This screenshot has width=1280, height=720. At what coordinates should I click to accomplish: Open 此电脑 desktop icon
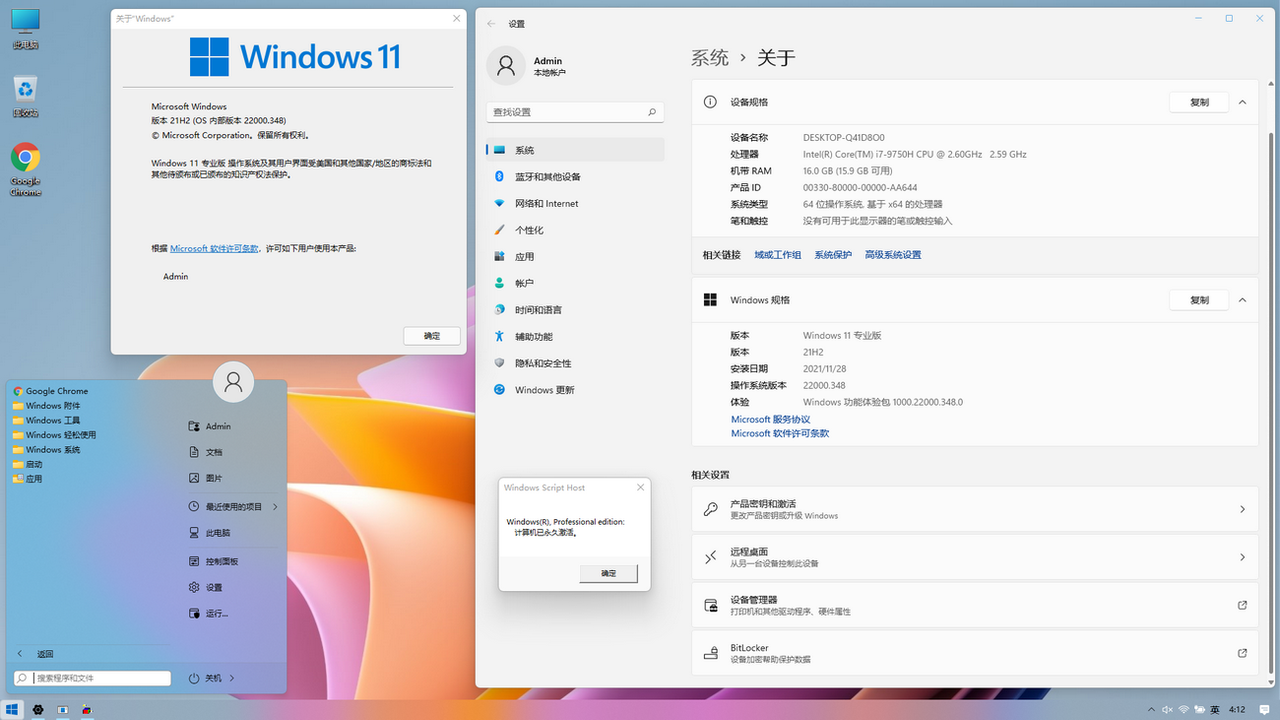(25, 29)
